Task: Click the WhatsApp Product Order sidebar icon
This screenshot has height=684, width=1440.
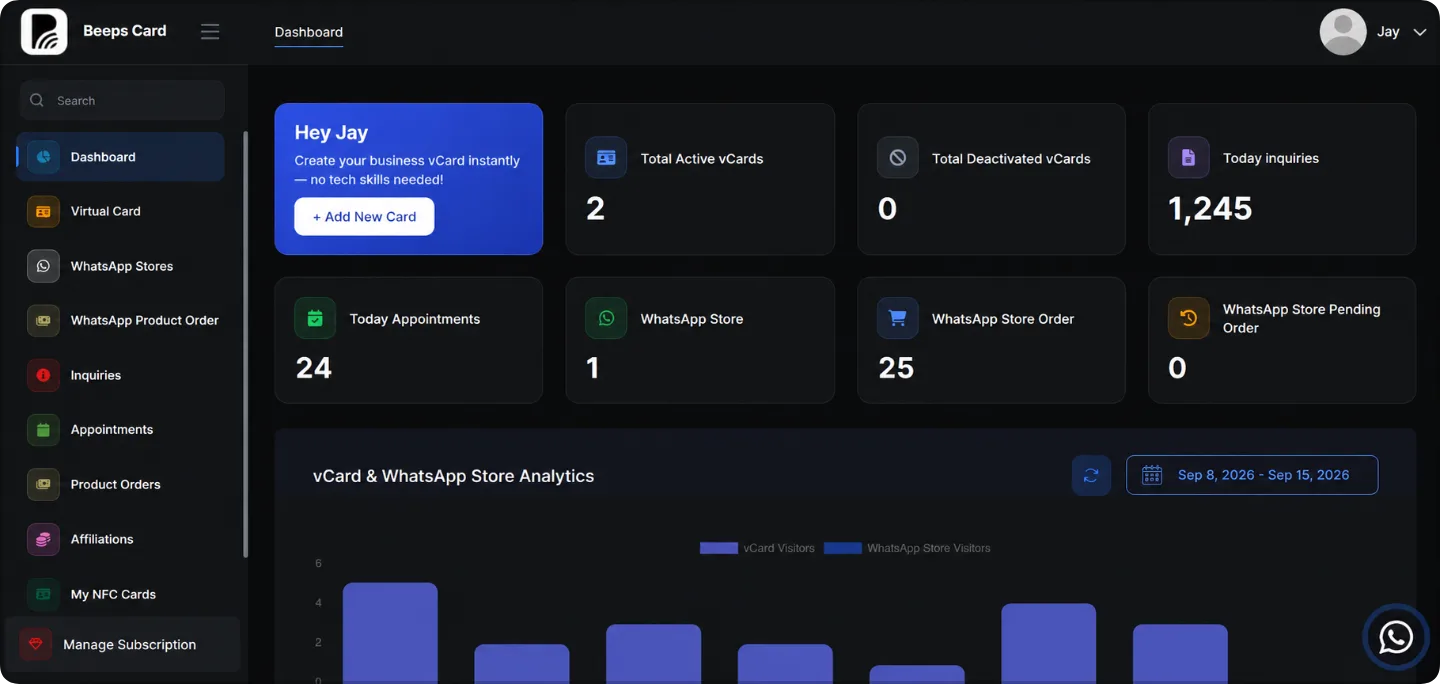Action: click(x=43, y=320)
